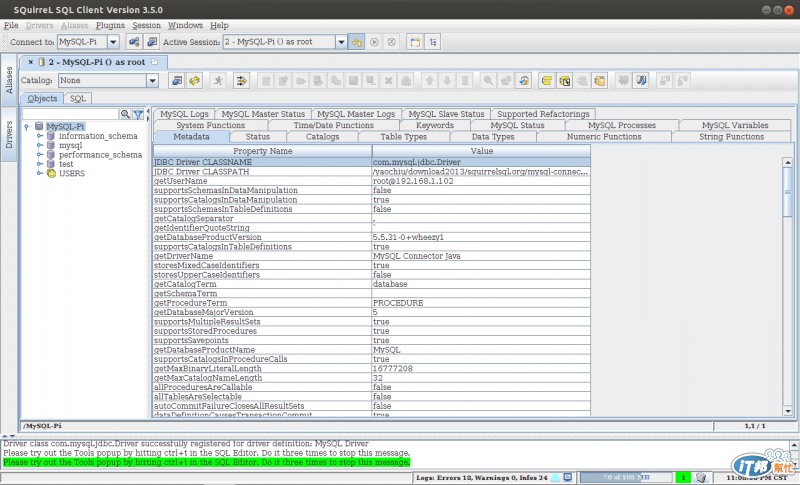The image size is (800, 485).
Task: Open the Active Session dropdown
Action: pos(341,42)
